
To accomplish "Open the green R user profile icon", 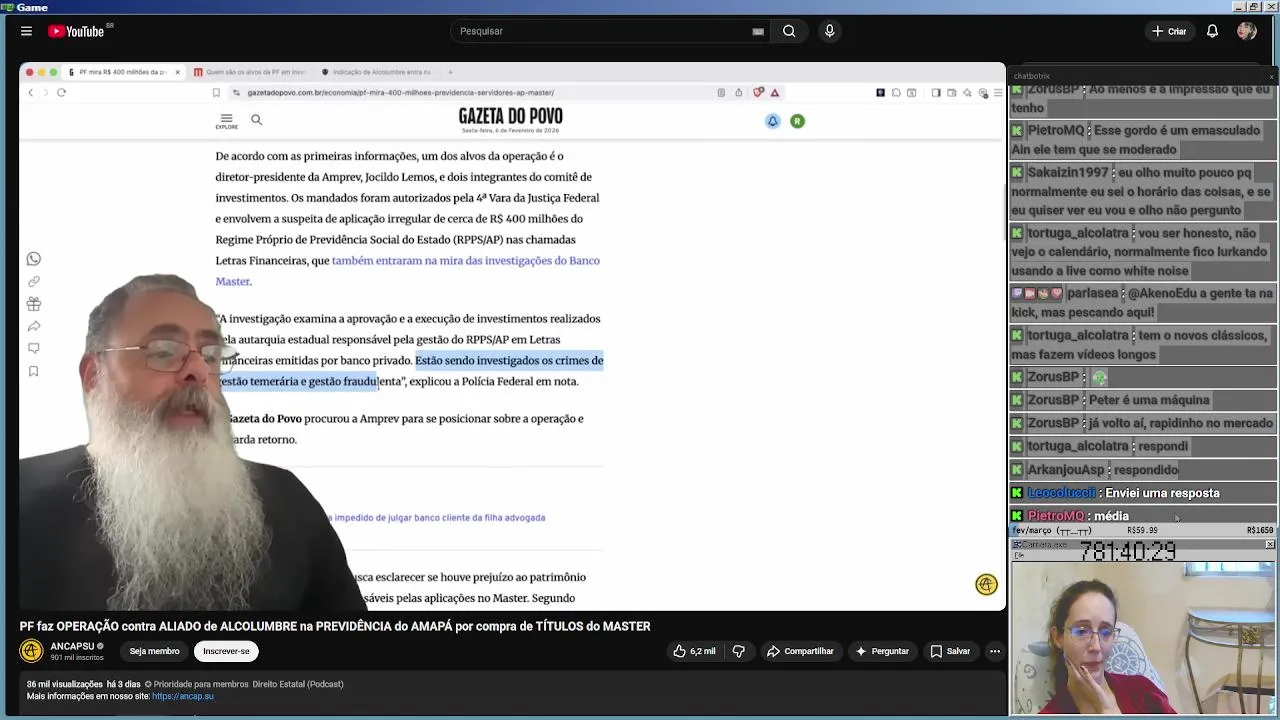I will [x=797, y=121].
